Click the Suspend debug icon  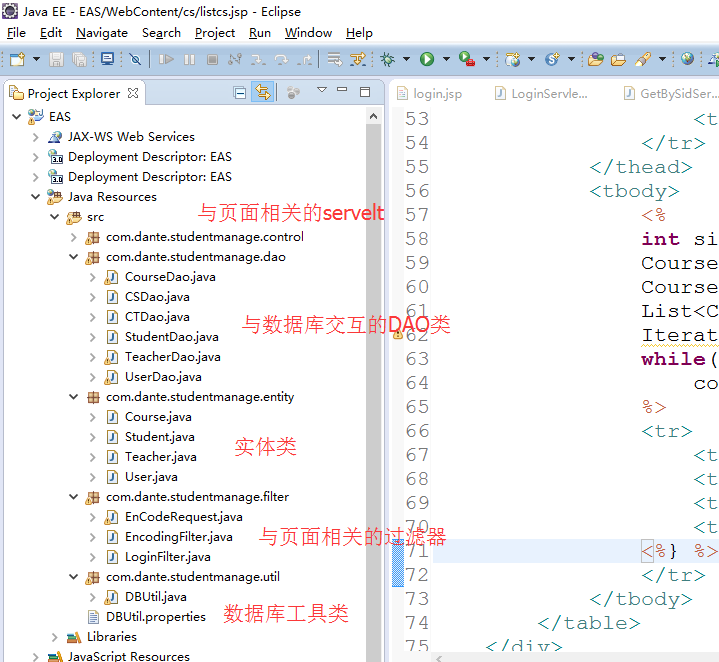189,59
